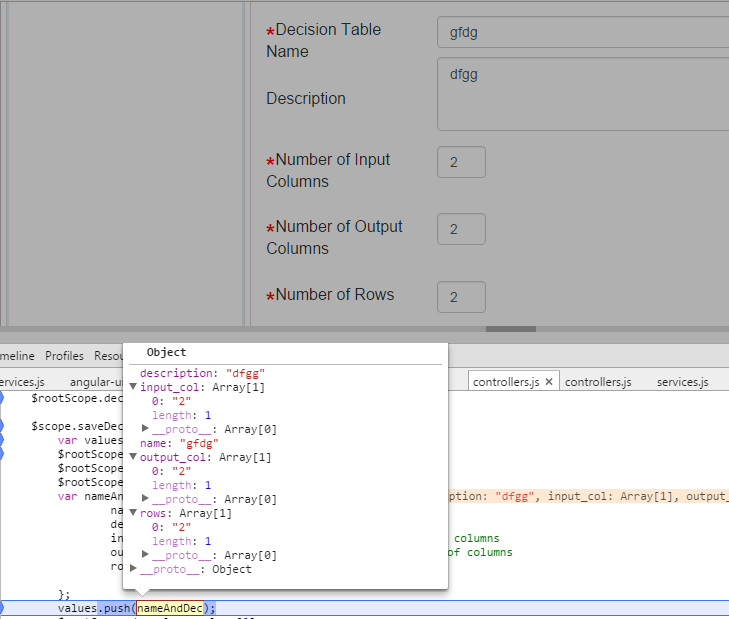Image resolution: width=729 pixels, height=619 pixels.
Task: Switch to the selected controllers.js file tab
Action: (x=506, y=382)
